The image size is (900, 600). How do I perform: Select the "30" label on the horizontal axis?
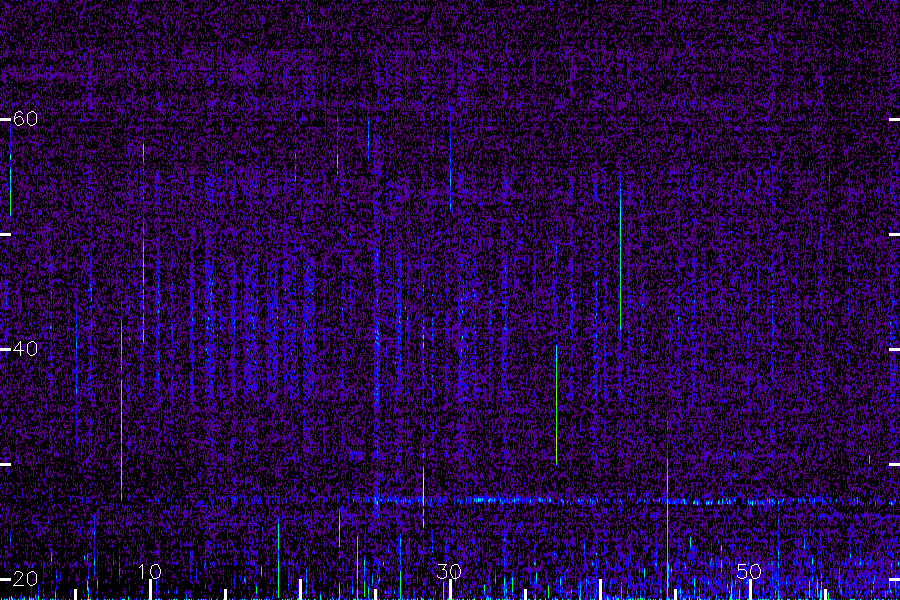(449, 571)
